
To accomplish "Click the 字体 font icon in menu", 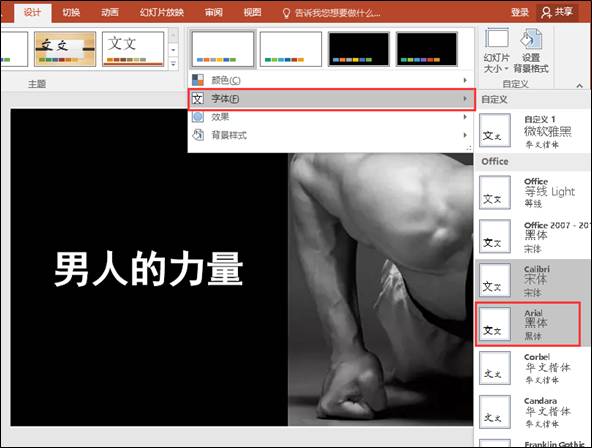I will point(198,99).
